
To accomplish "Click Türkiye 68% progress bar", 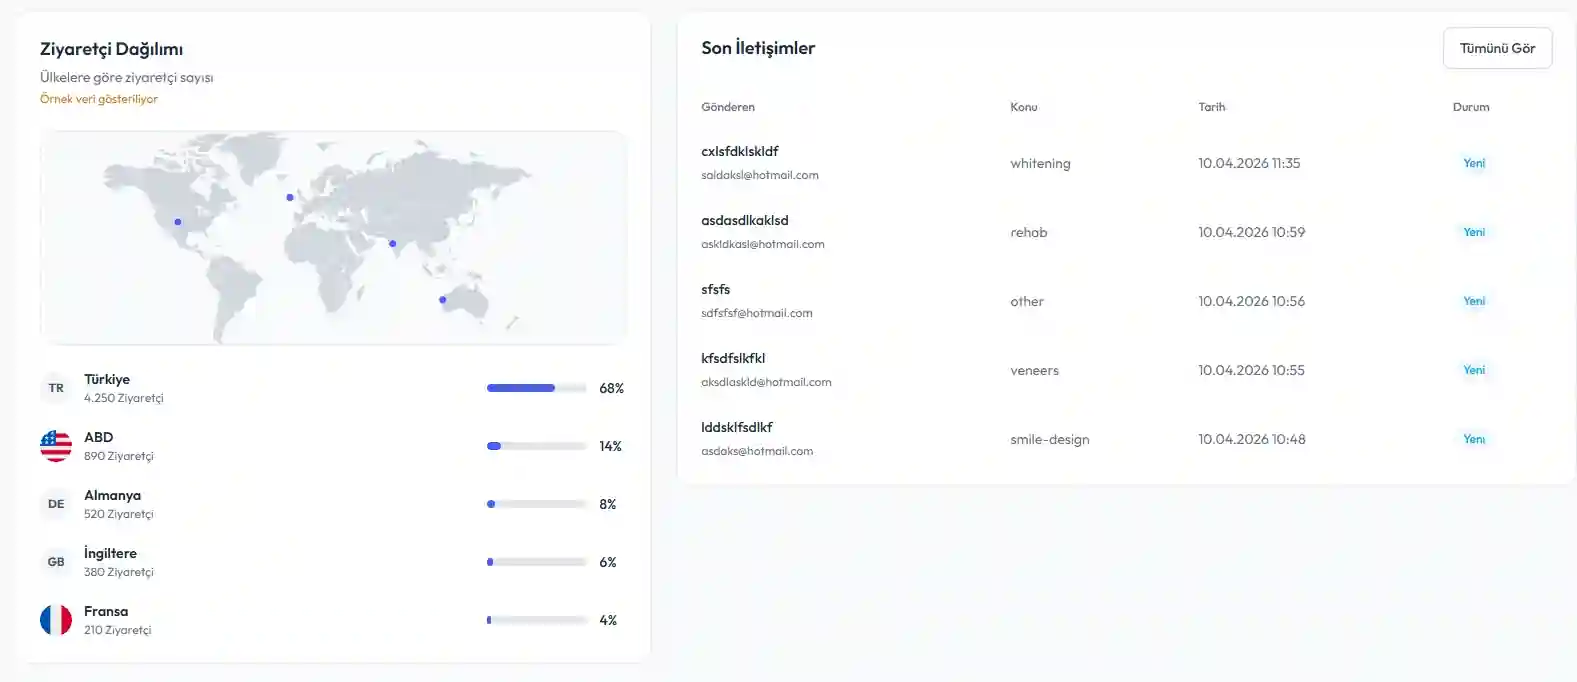I will [x=536, y=388].
